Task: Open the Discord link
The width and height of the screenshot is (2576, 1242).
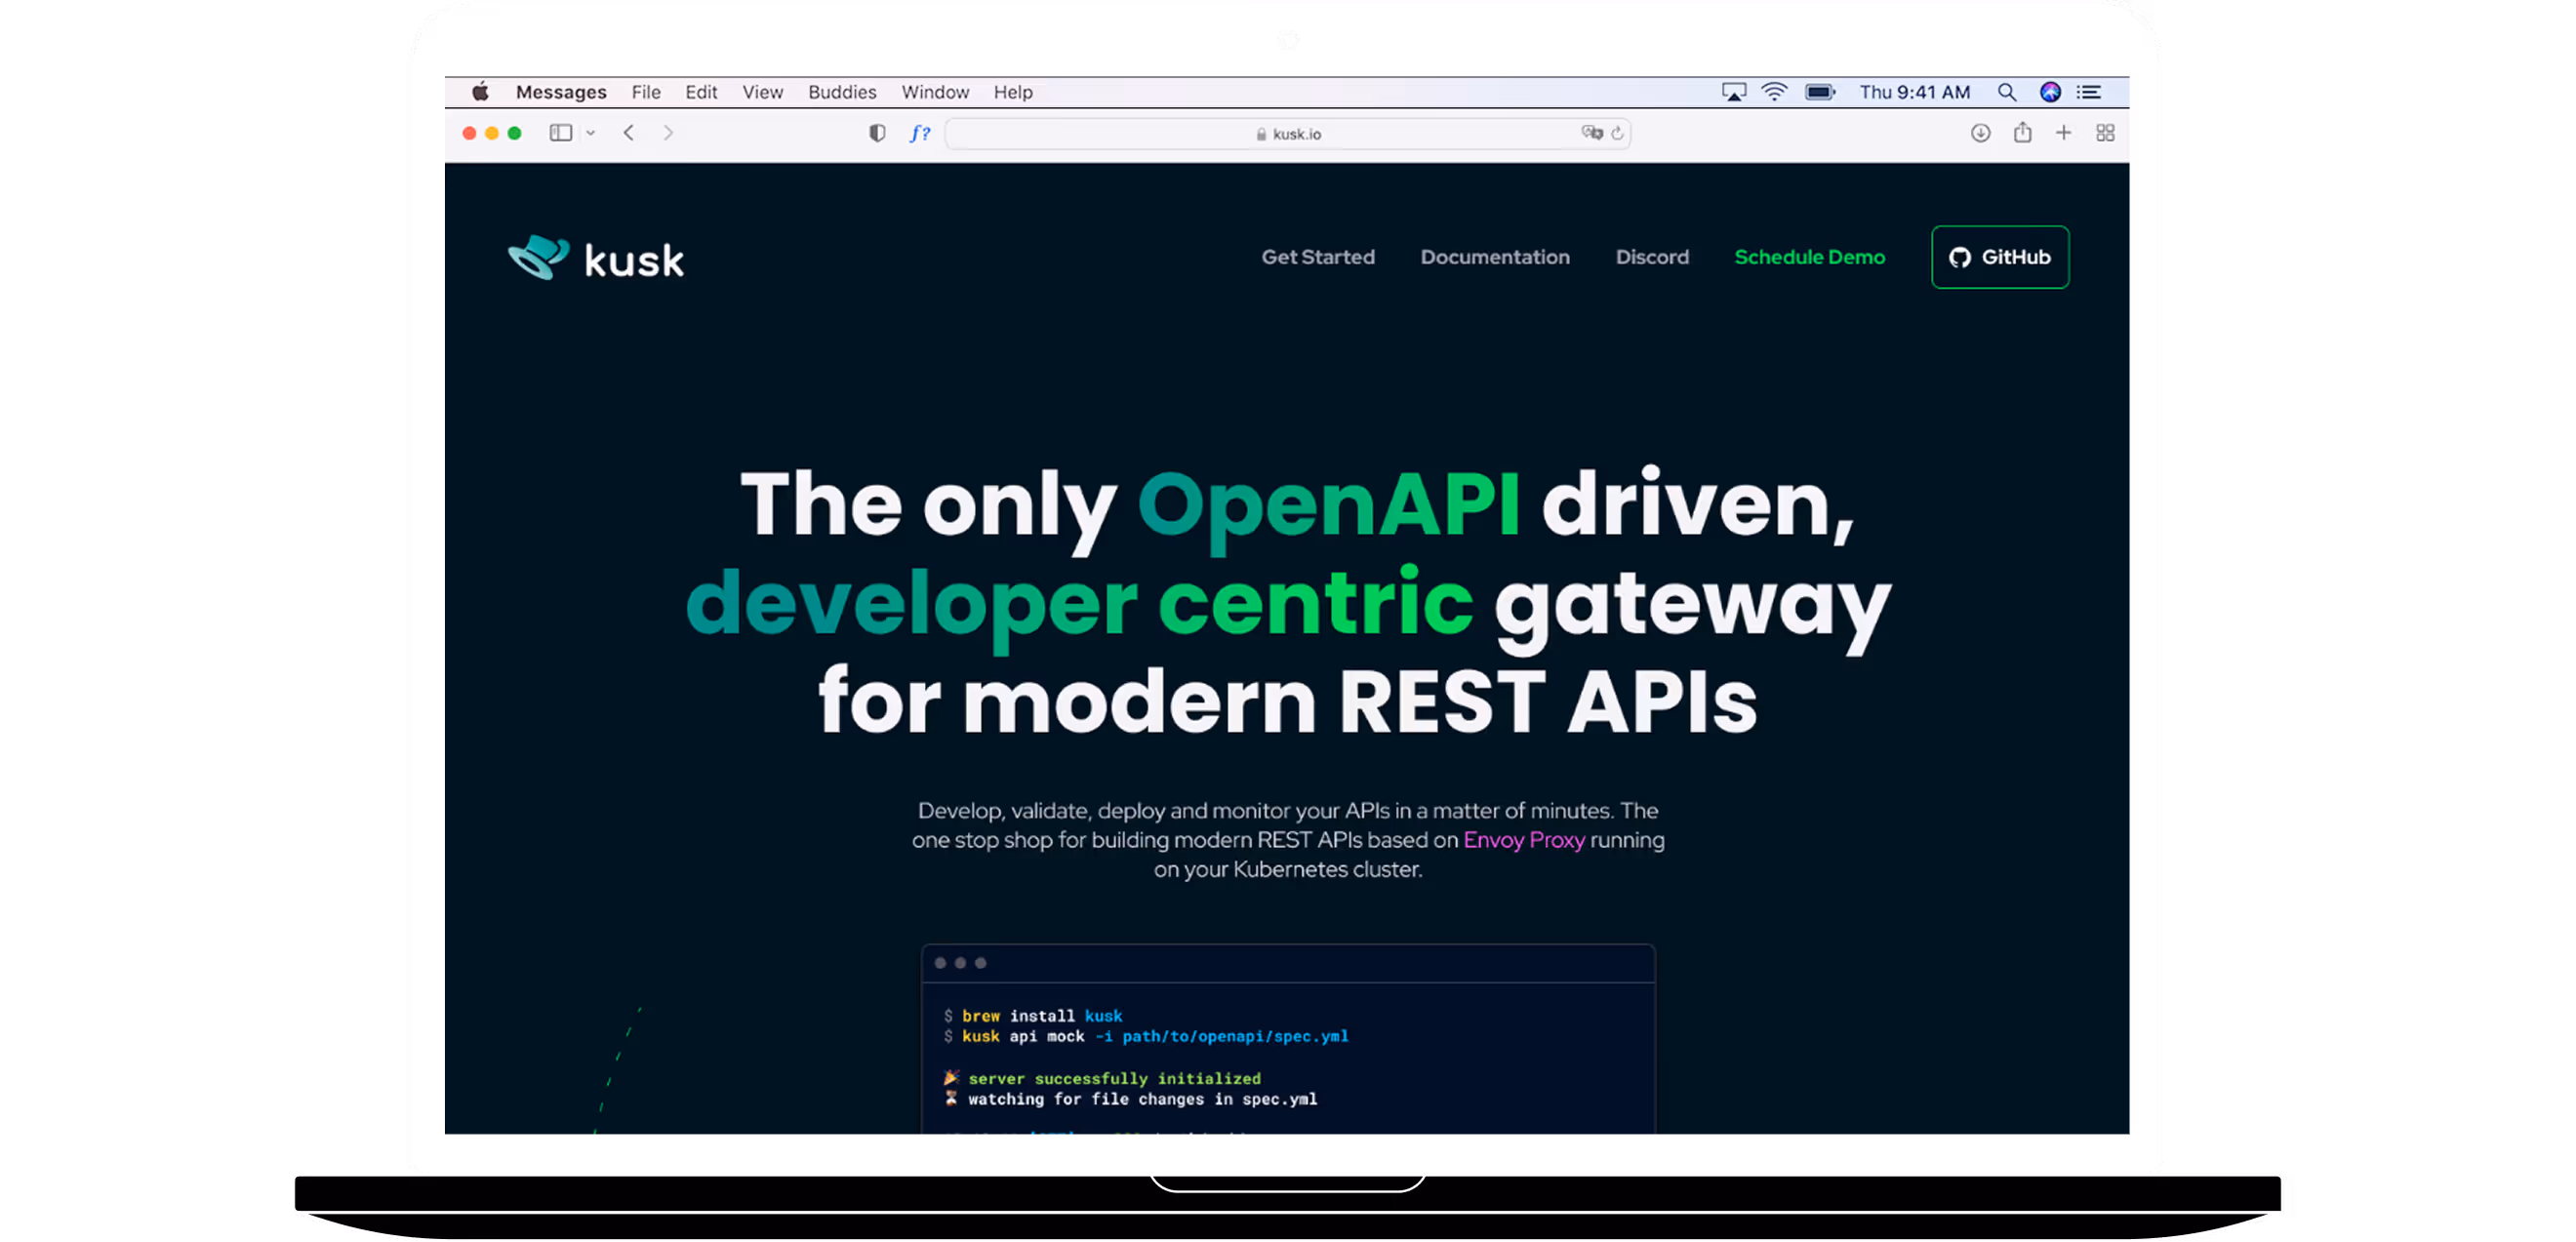Action: [x=1652, y=257]
